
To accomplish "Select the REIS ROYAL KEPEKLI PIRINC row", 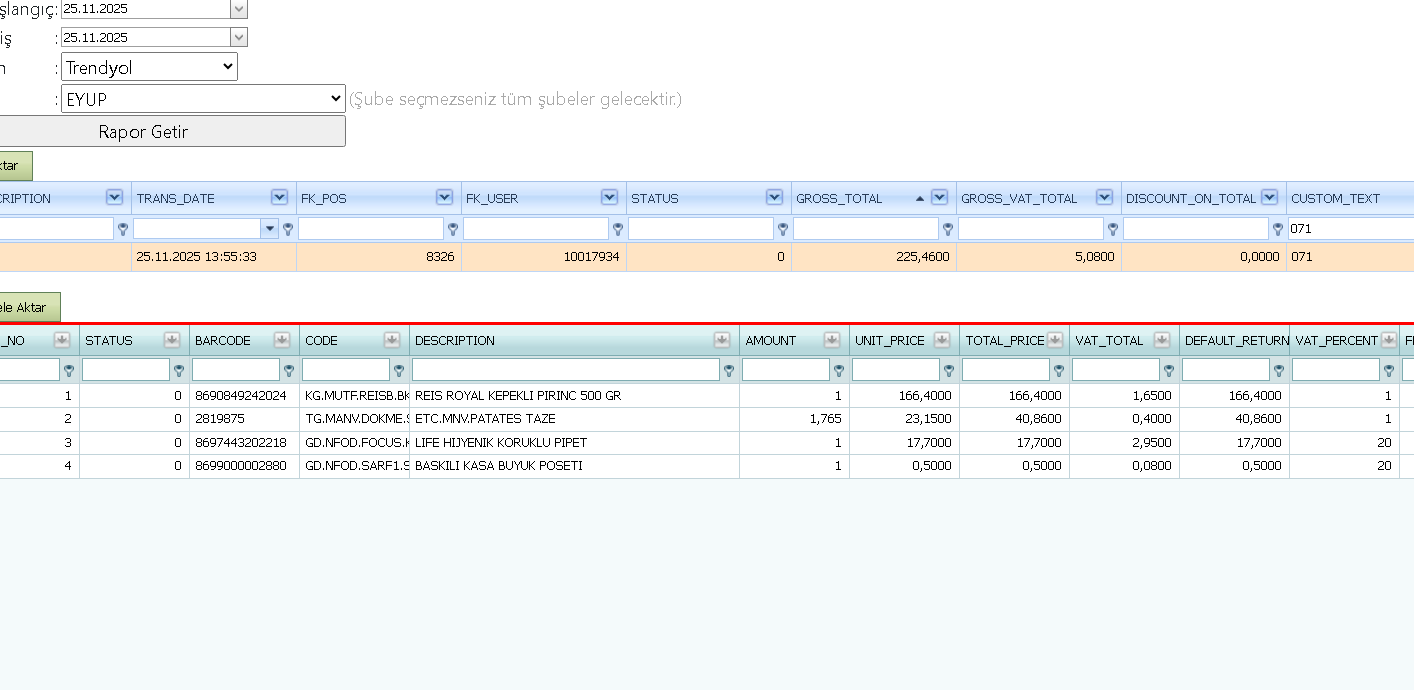I will click(x=707, y=395).
